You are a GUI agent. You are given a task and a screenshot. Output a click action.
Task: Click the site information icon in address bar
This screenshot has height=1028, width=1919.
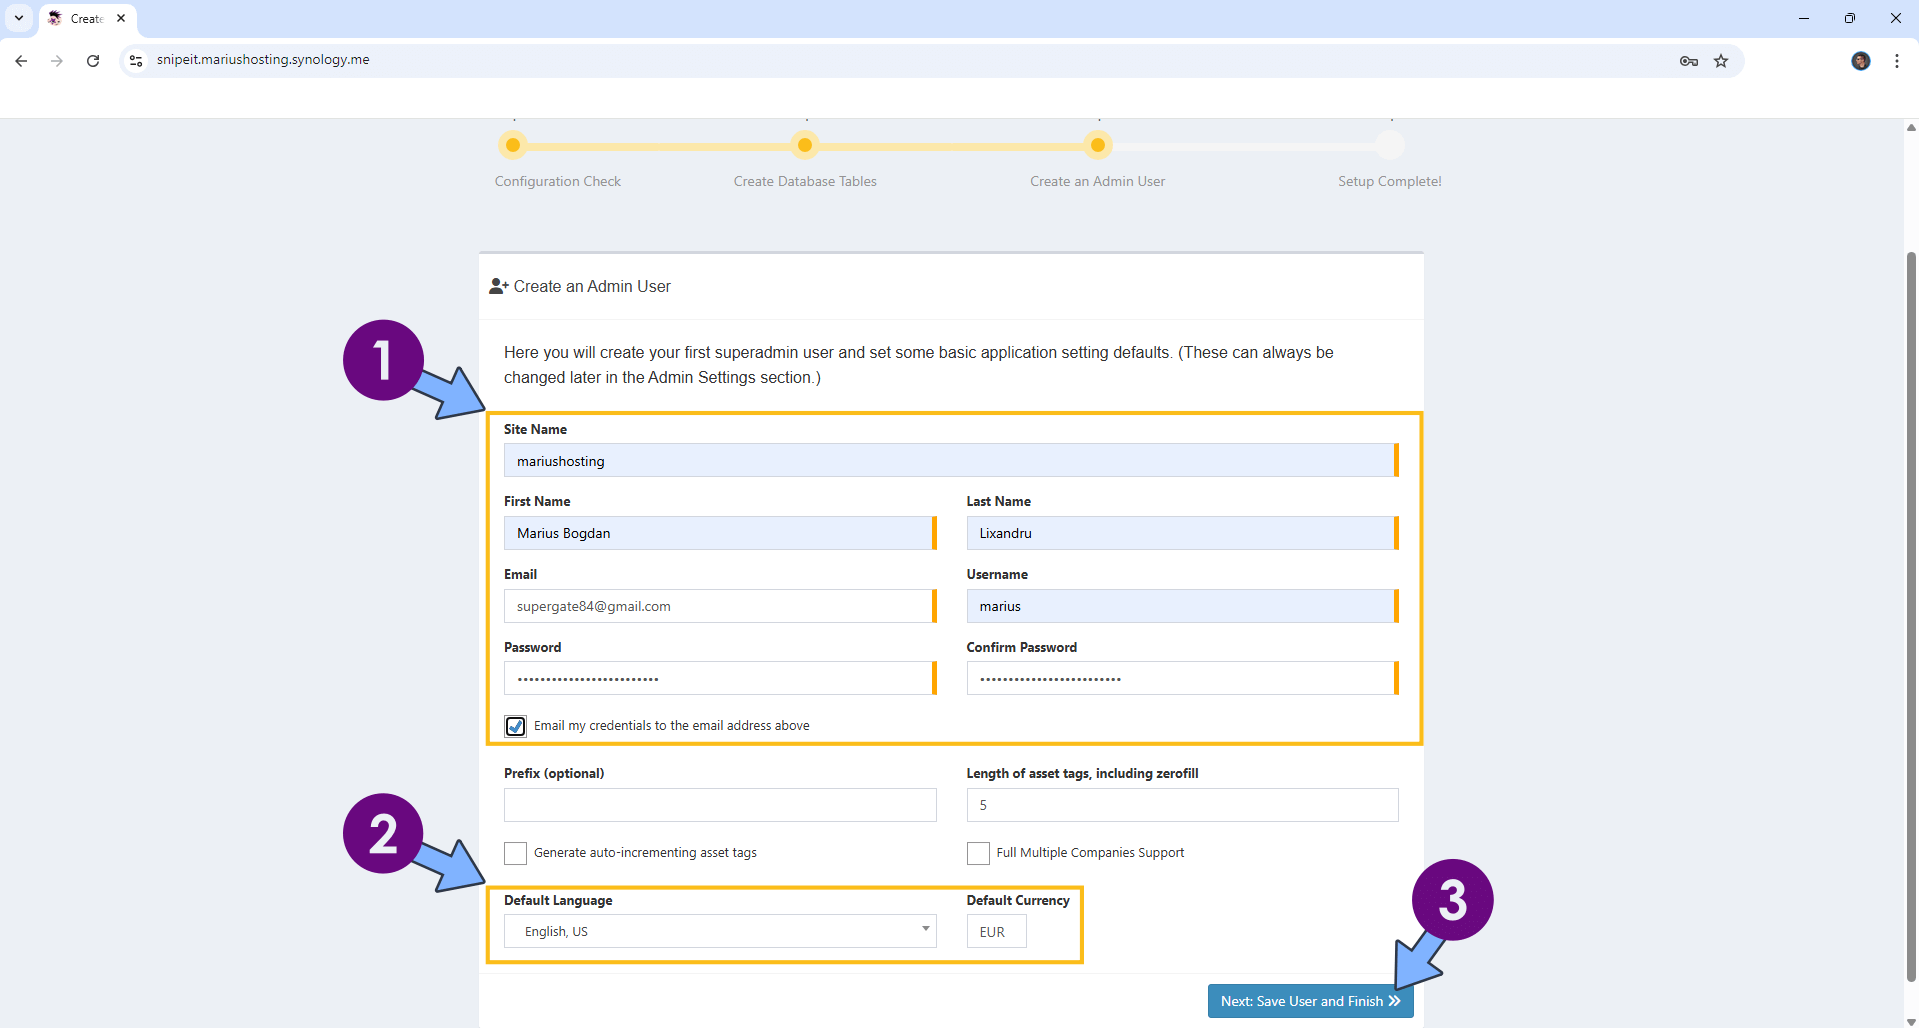(x=135, y=61)
